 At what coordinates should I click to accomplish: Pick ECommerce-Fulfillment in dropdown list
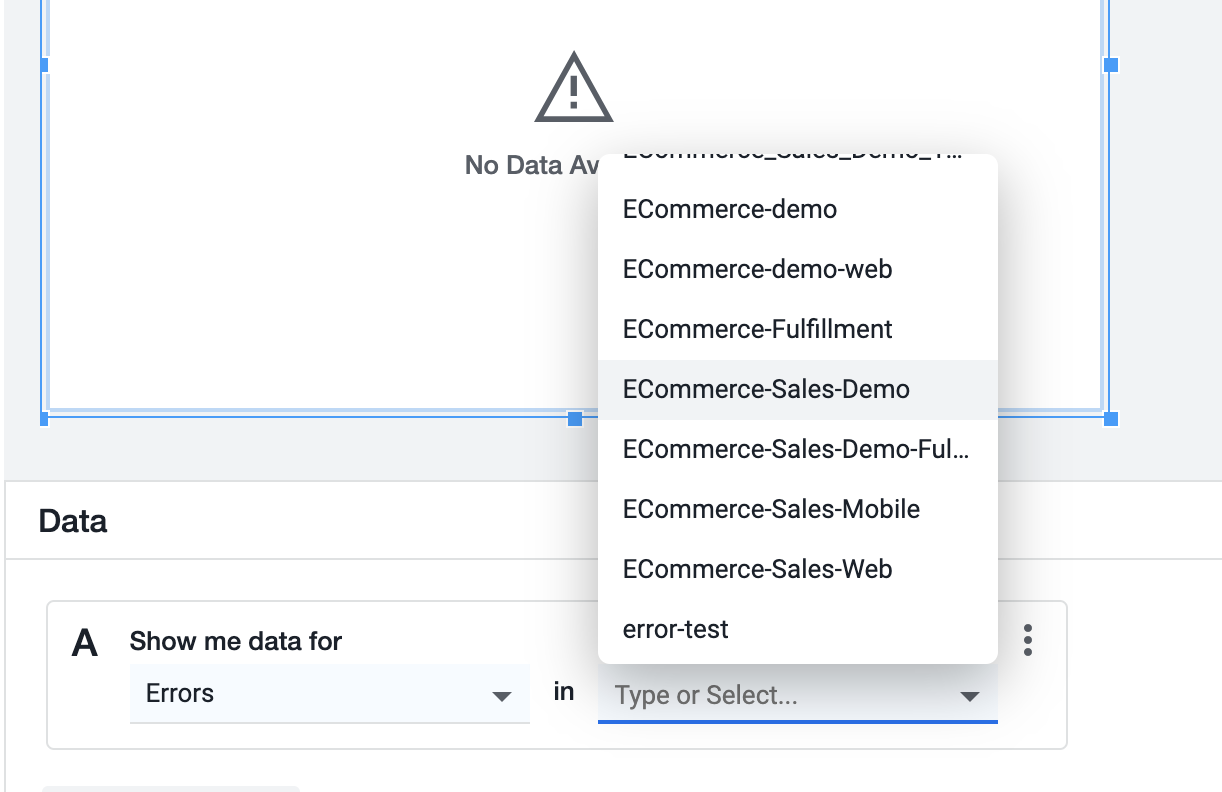pos(797,330)
